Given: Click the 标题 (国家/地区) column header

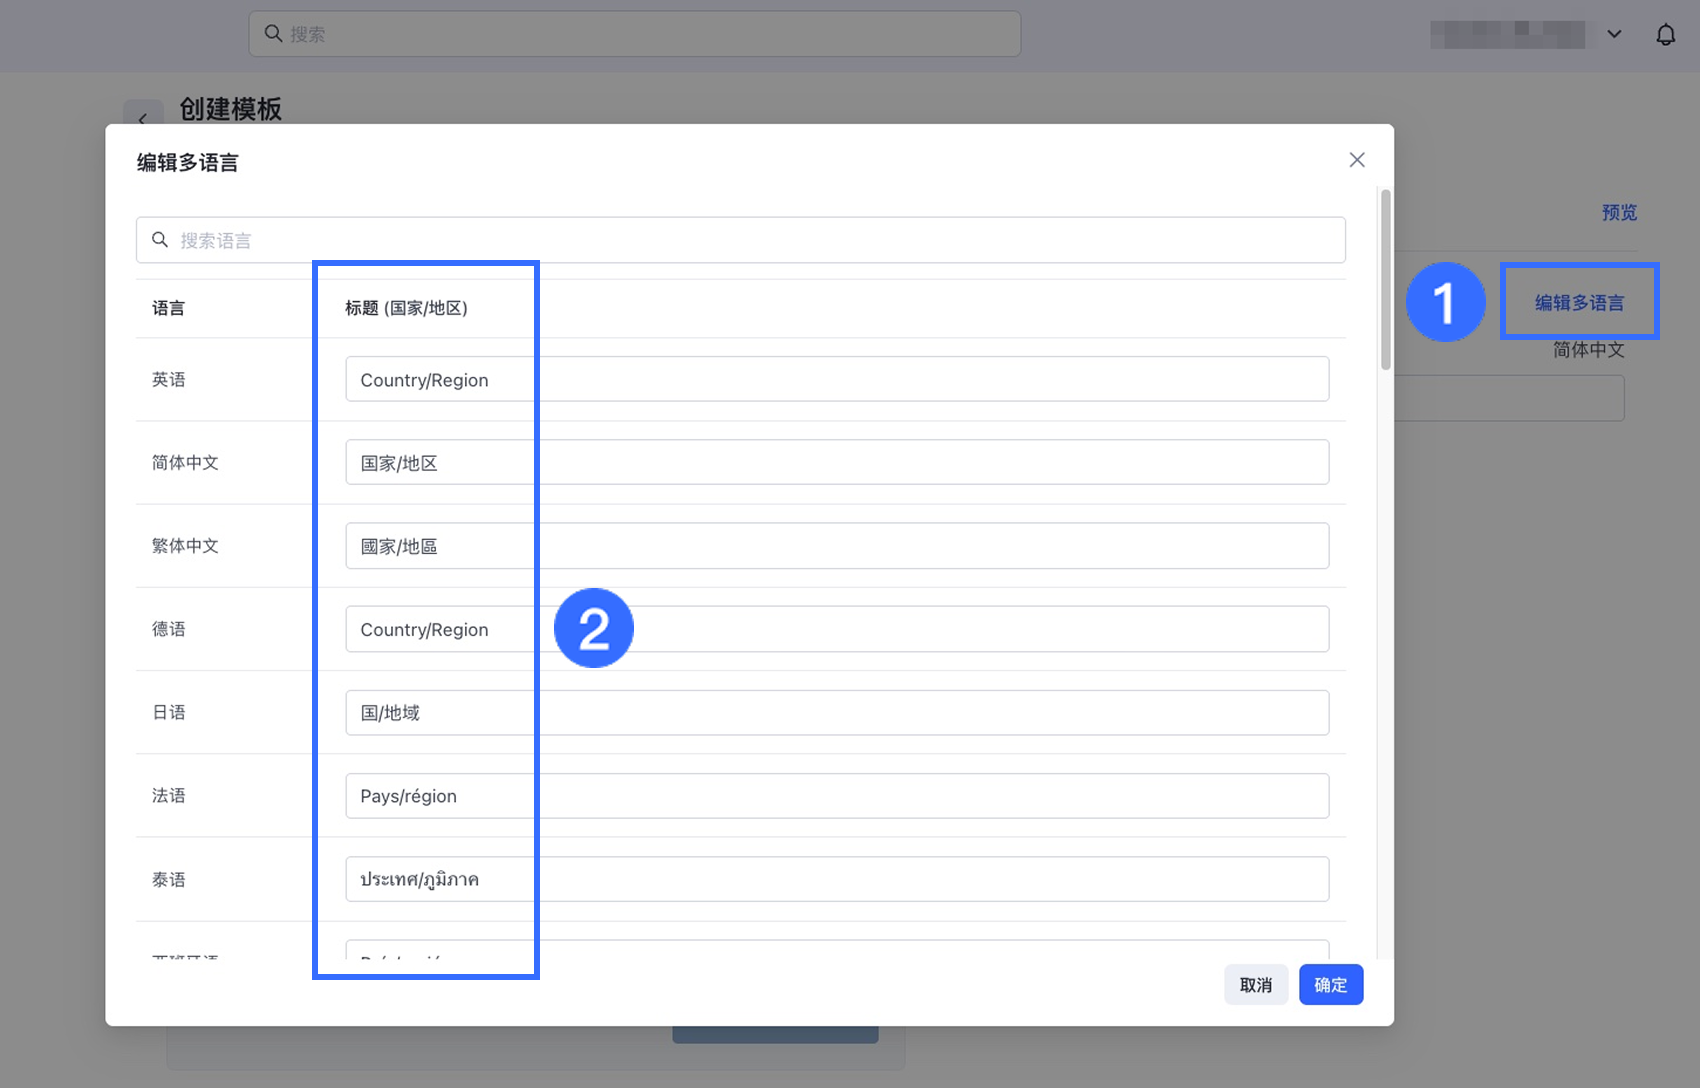Looking at the screenshot, I should point(406,308).
